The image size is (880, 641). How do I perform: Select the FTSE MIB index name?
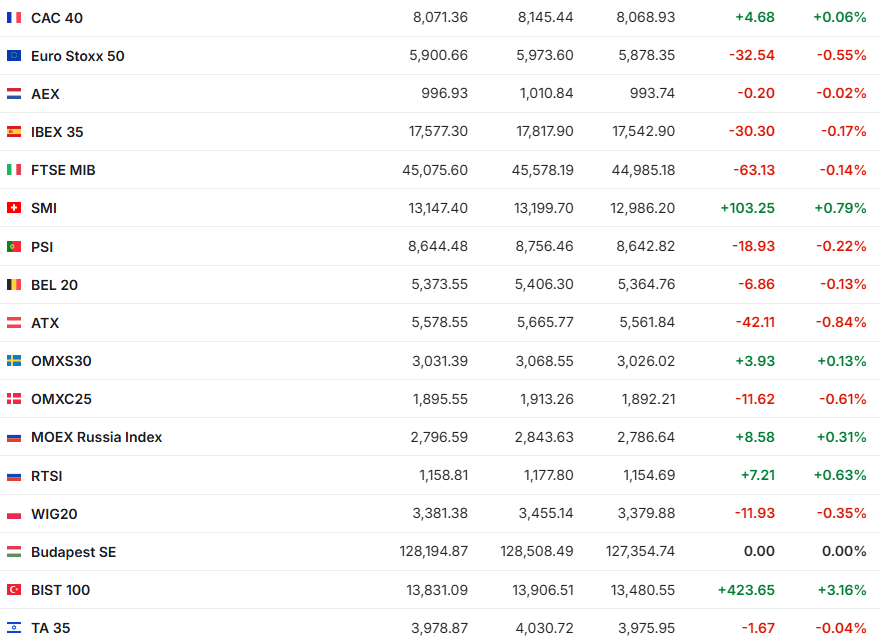coord(63,170)
